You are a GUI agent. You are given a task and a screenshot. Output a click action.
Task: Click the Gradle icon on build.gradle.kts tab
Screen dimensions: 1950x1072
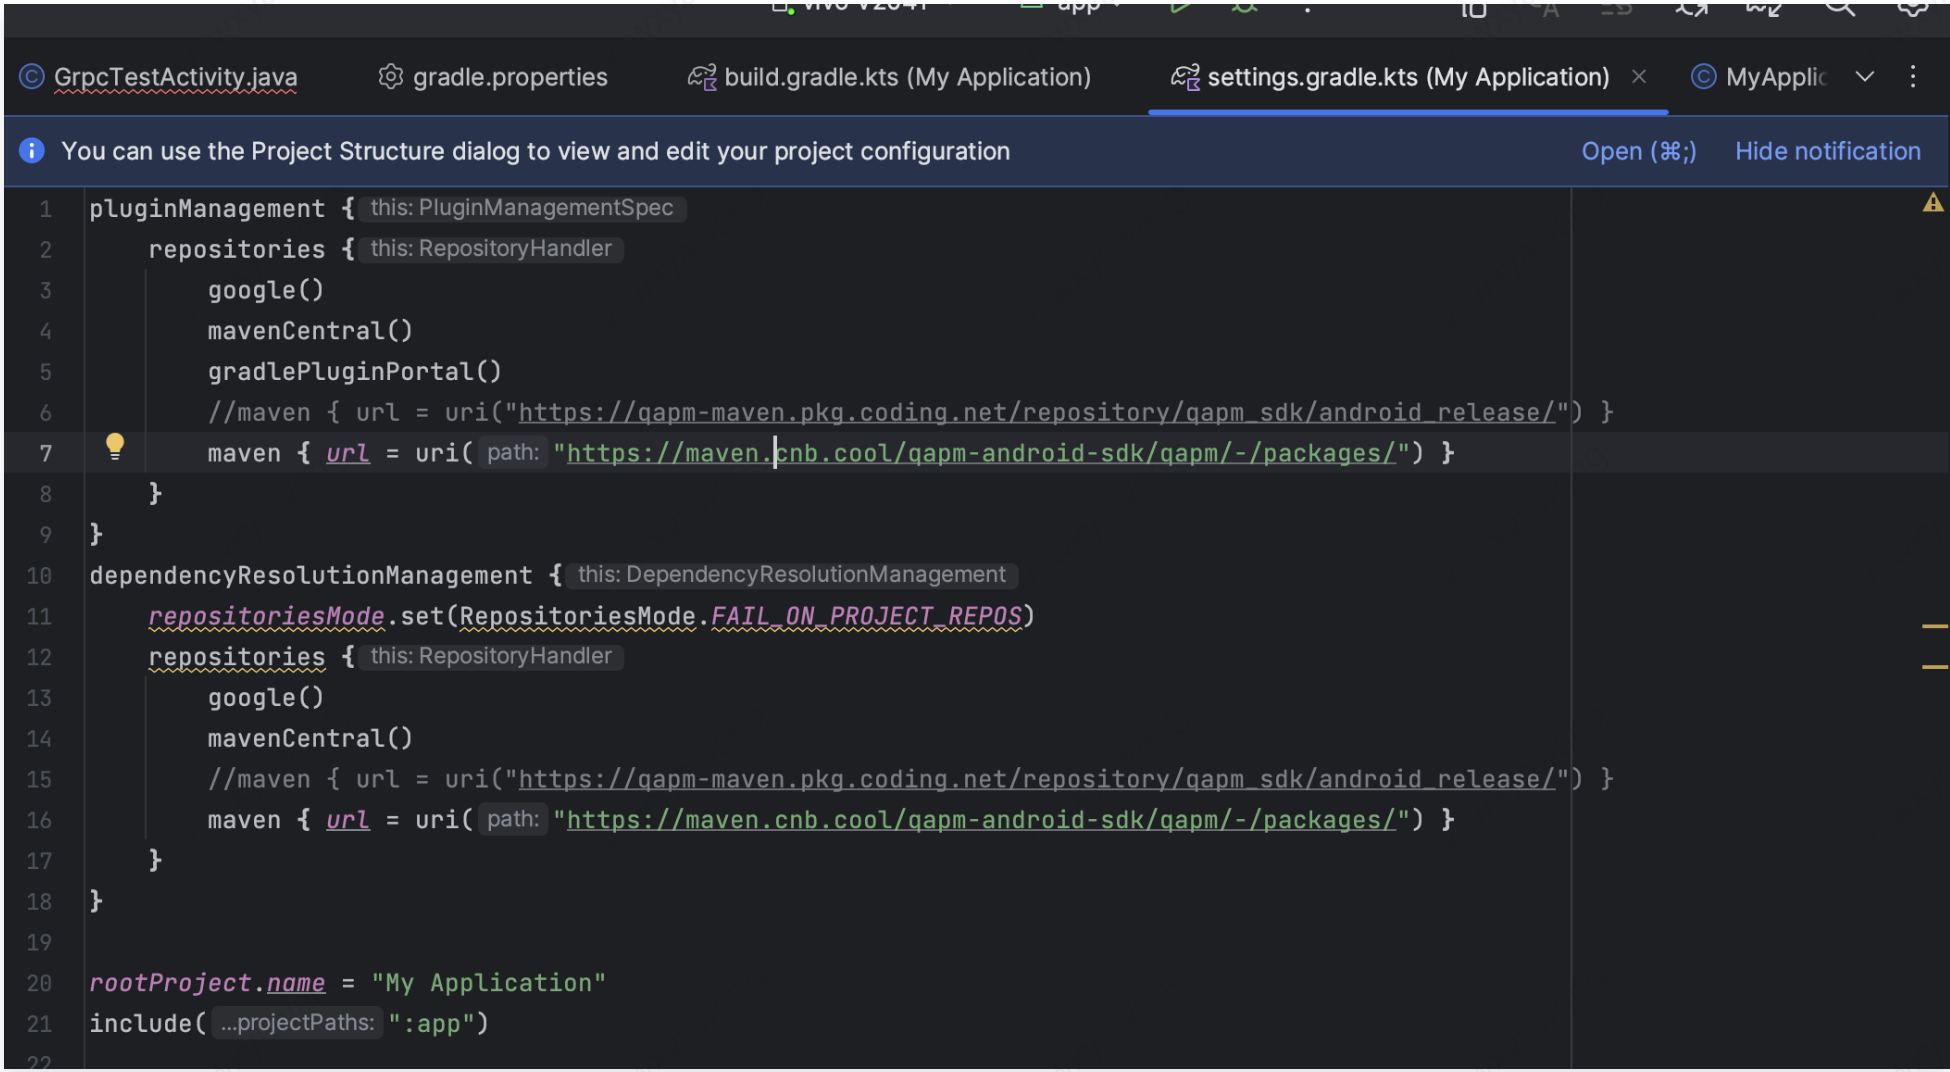pyautogui.click(x=702, y=77)
